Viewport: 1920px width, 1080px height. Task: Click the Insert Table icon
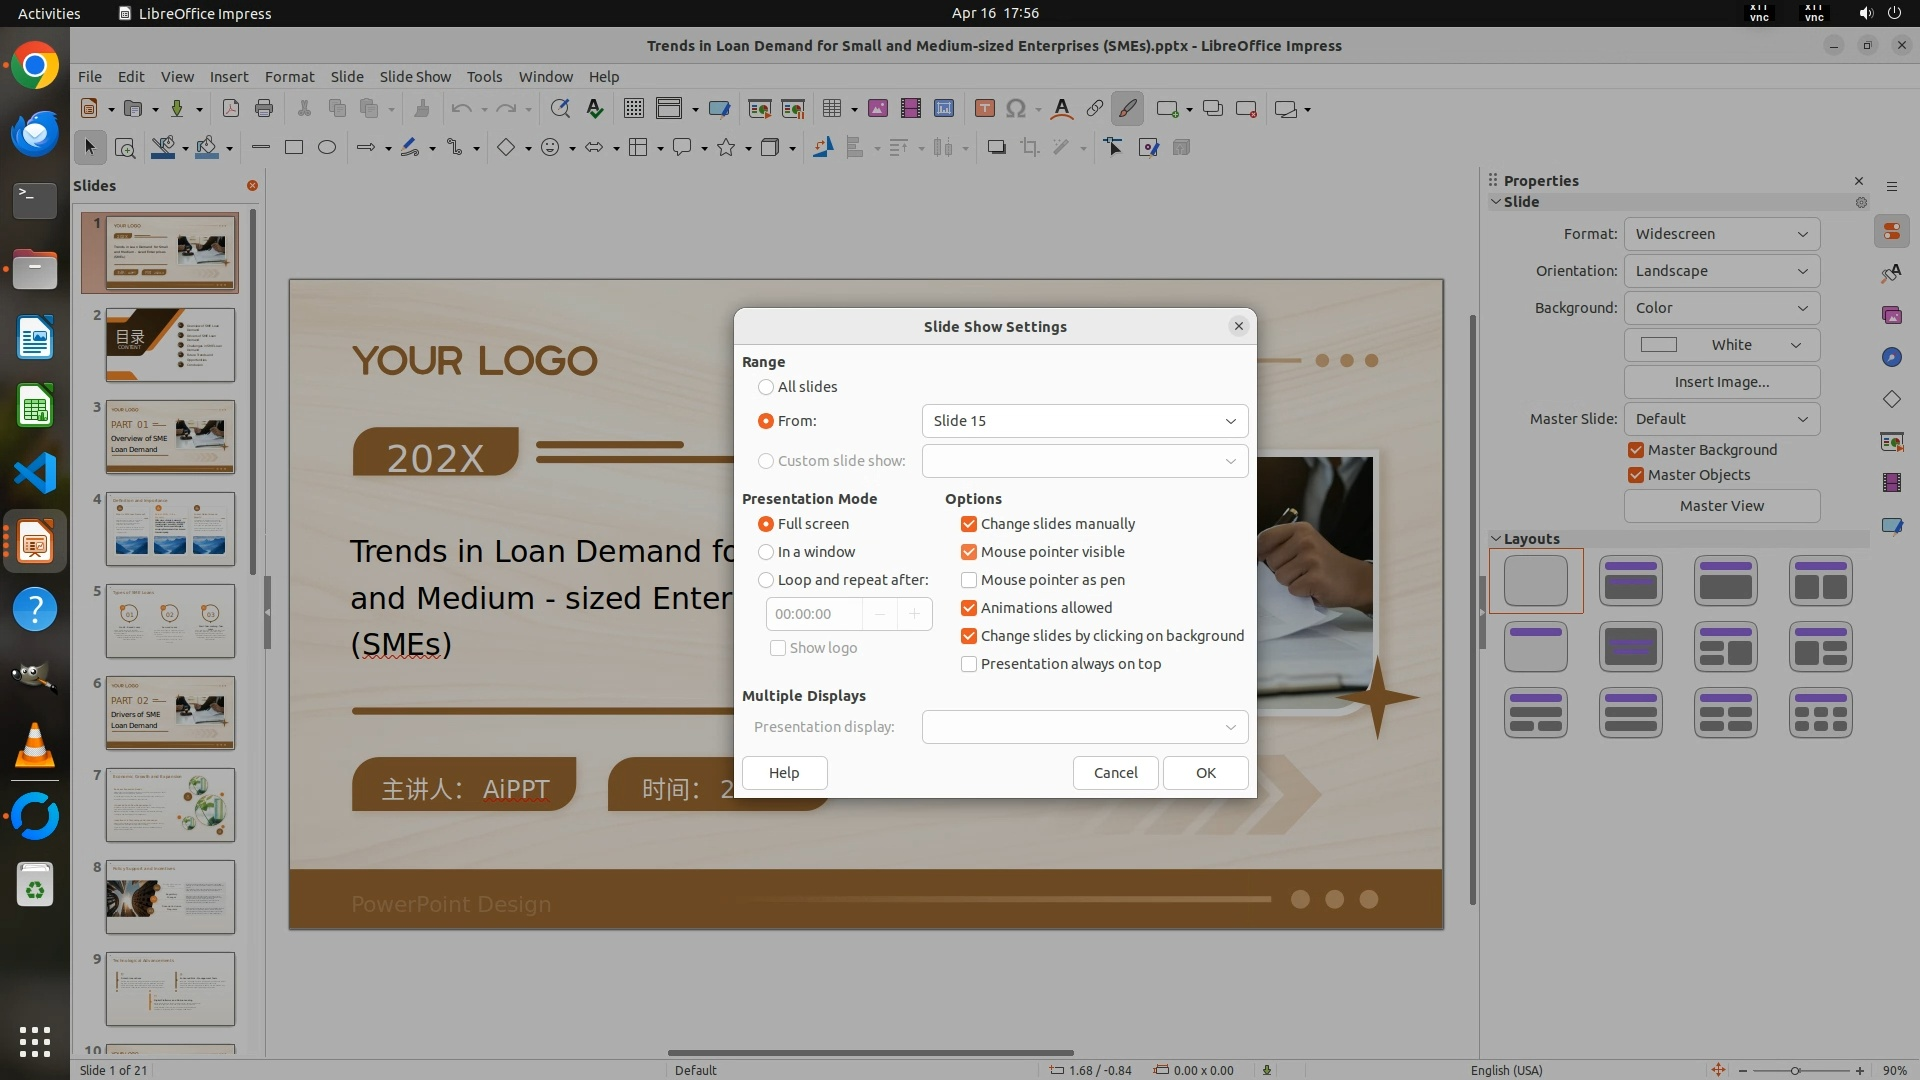click(831, 109)
